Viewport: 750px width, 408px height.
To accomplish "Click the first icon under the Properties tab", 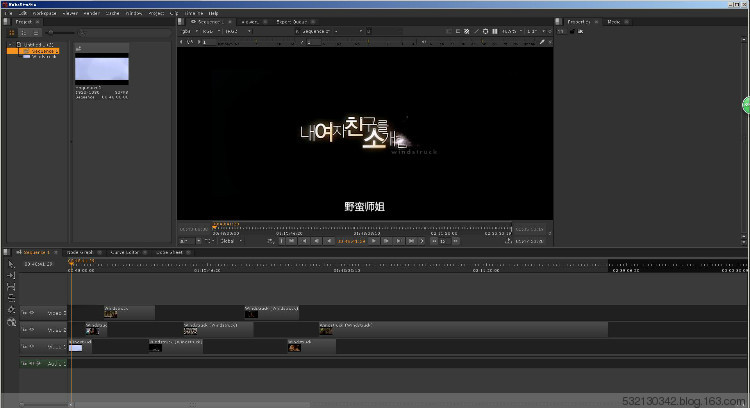I will pyautogui.click(x=561, y=31).
